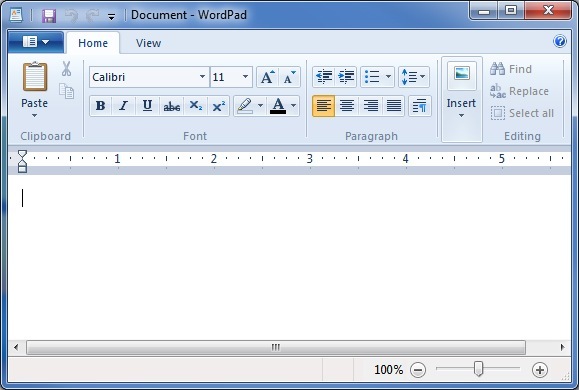Zoom out with minus button

coord(418,370)
